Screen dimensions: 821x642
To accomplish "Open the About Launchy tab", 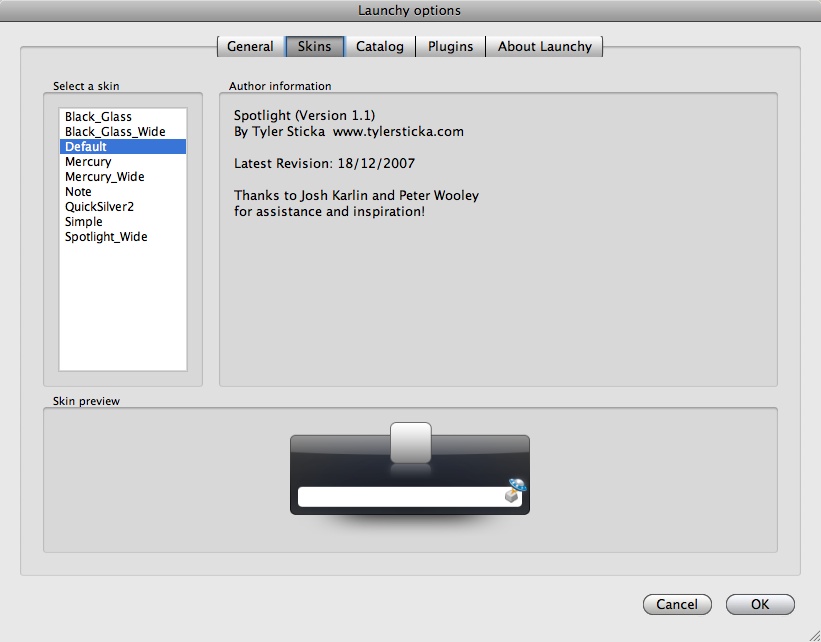I will click(545, 46).
